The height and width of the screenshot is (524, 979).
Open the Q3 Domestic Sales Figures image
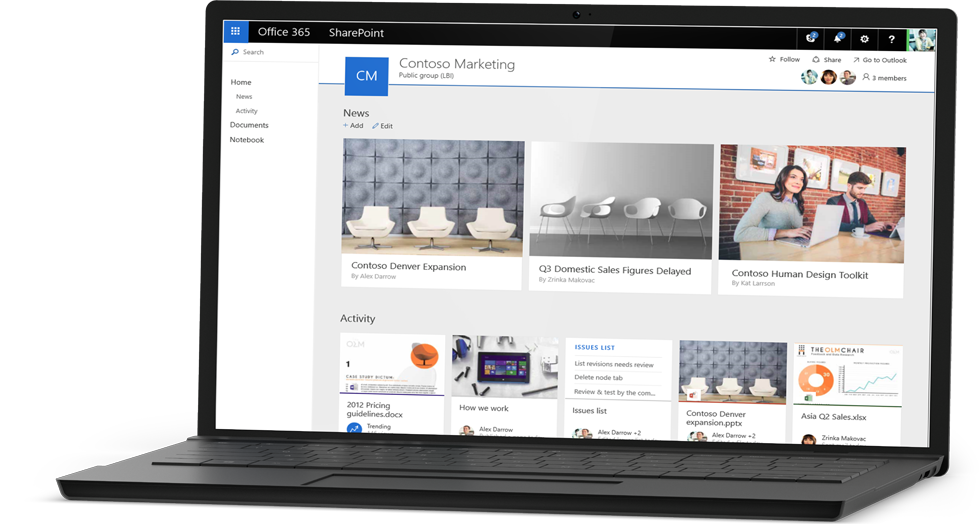pyautogui.click(x=621, y=200)
